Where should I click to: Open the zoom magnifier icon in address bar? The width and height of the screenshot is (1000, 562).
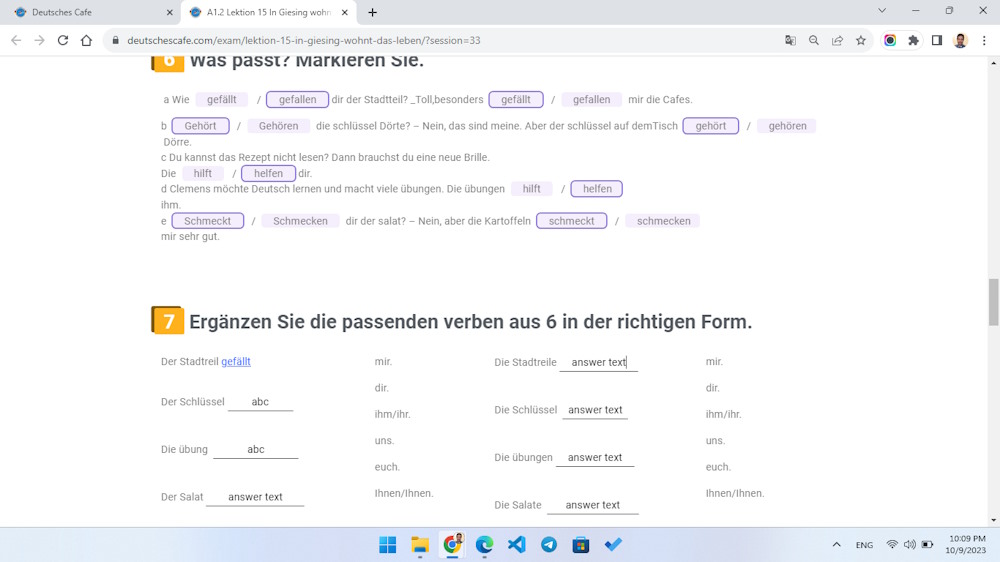point(814,40)
